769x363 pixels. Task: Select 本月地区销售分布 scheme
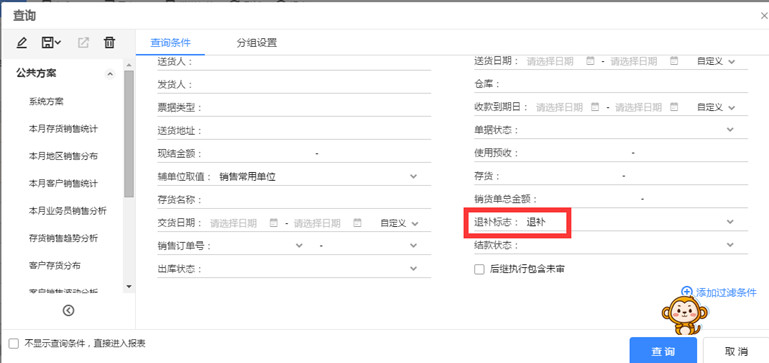pyautogui.click(x=63, y=156)
